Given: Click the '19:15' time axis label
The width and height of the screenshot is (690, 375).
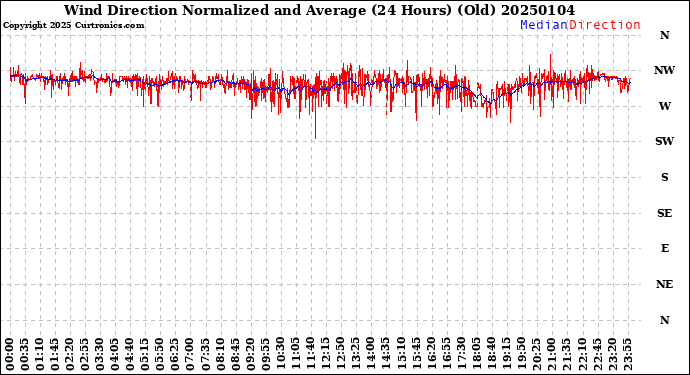Looking at the screenshot, I should pos(506,354).
